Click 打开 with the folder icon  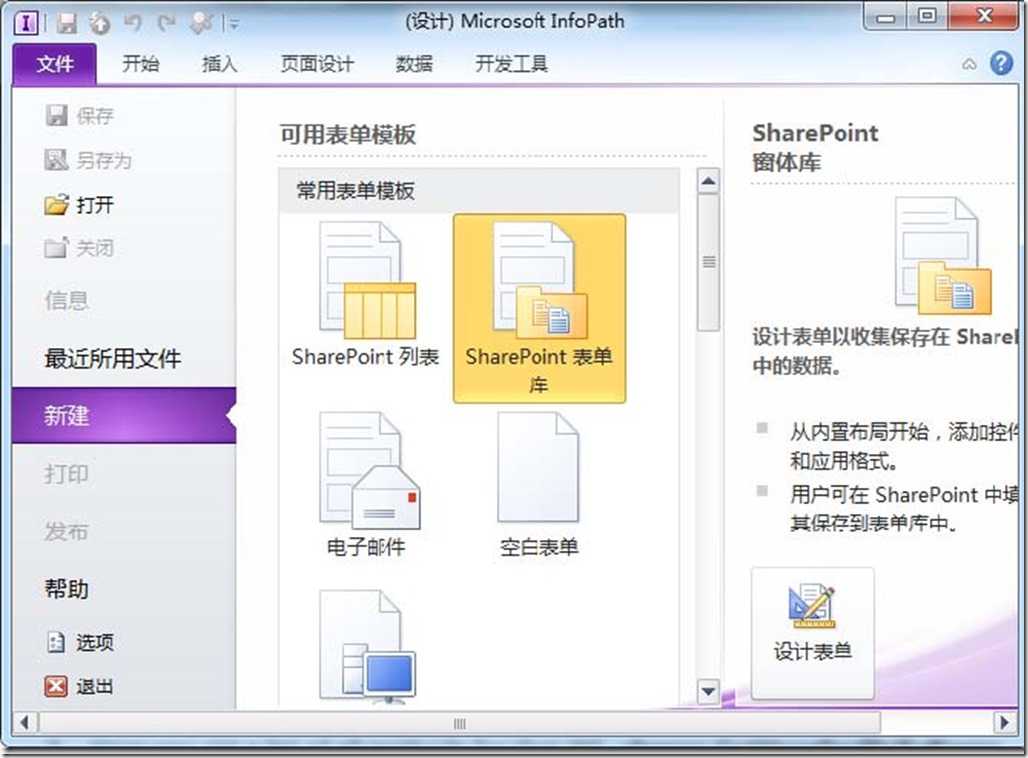[79, 205]
